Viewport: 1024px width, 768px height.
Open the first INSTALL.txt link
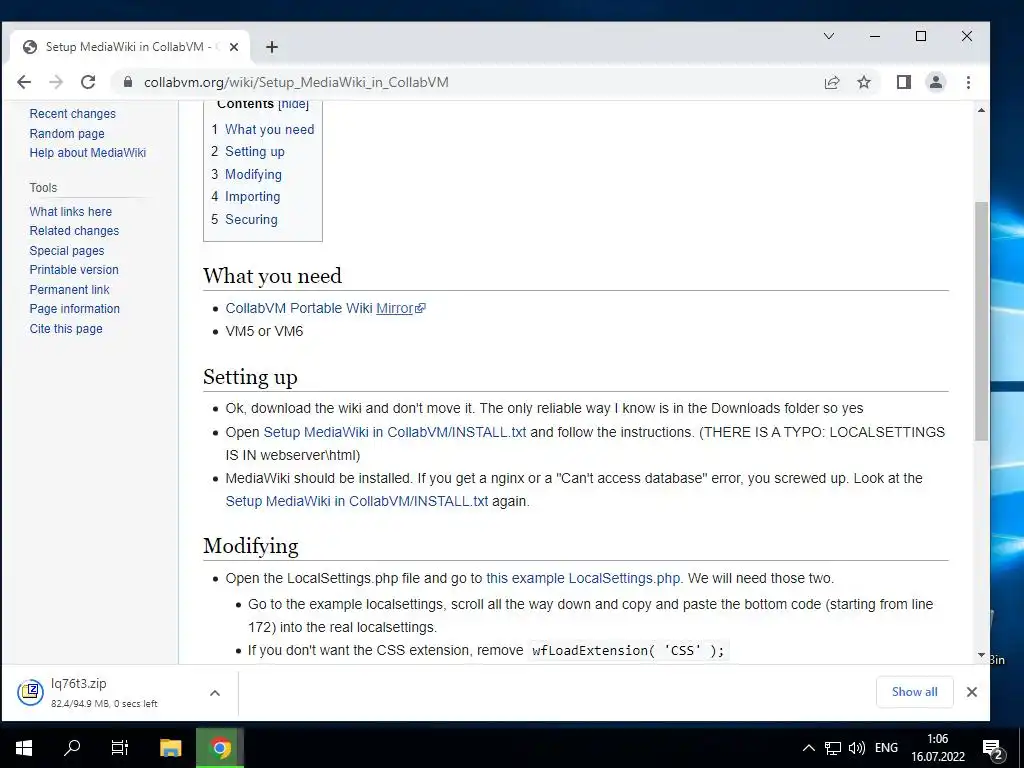(394, 432)
